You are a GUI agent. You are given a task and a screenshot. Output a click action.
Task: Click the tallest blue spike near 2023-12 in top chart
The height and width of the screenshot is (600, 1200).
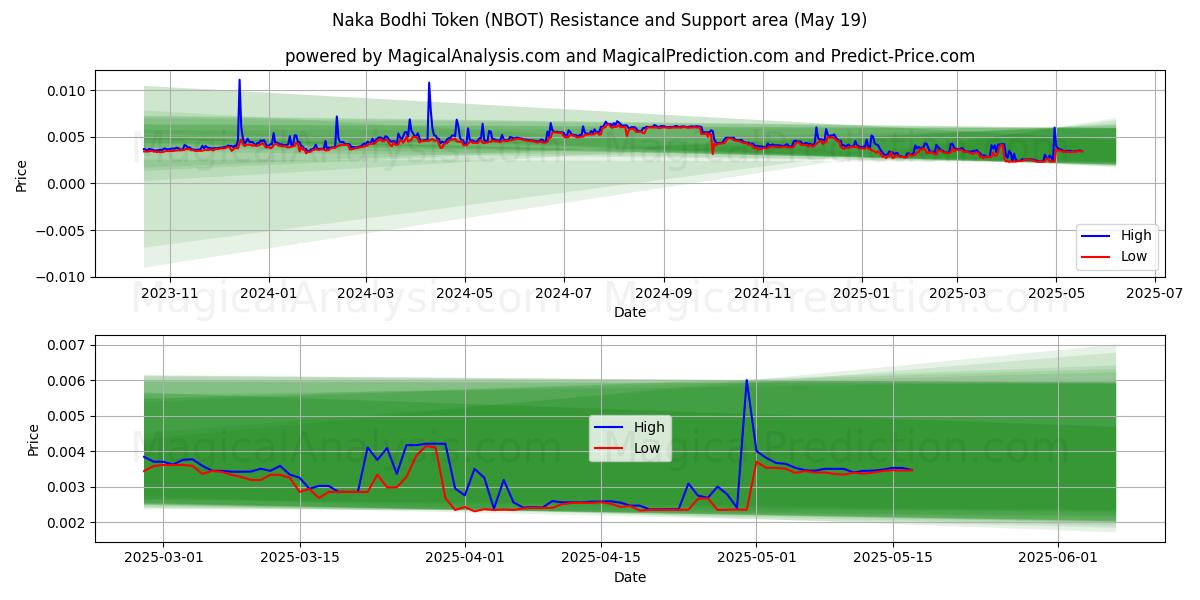pos(239,80)
